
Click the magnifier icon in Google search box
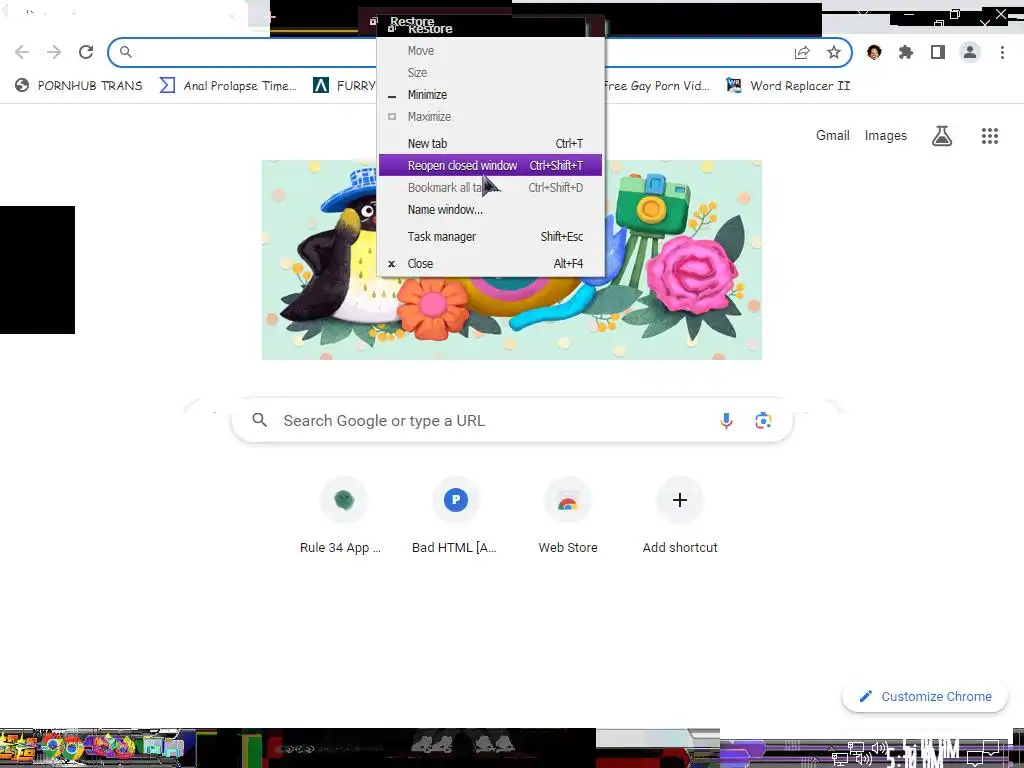point(260,420)
